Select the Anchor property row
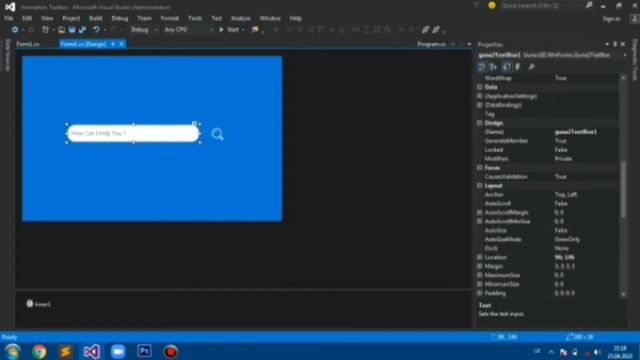640x360 pixels. point(548,195)
